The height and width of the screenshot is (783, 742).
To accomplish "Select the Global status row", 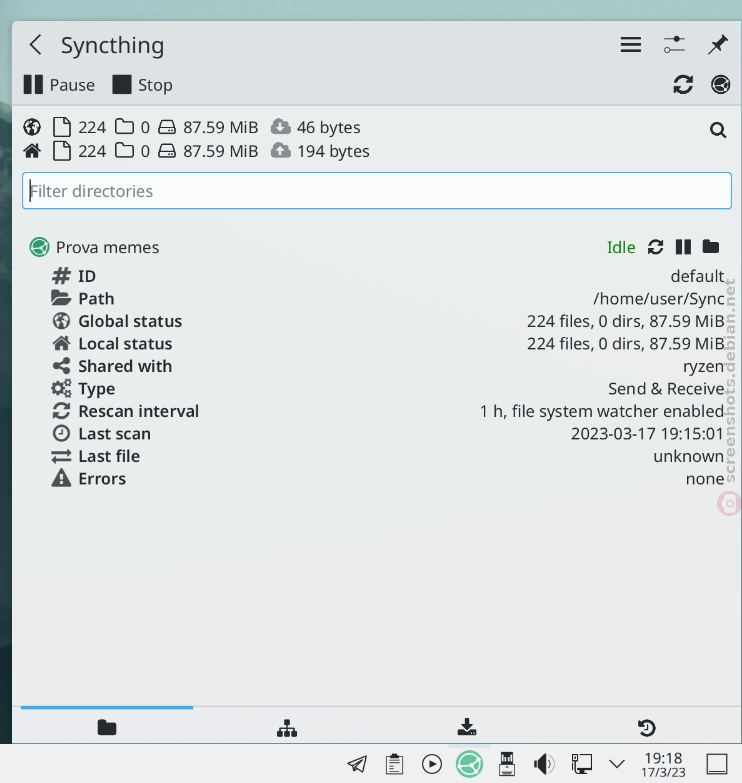I will tap(387, 321).
